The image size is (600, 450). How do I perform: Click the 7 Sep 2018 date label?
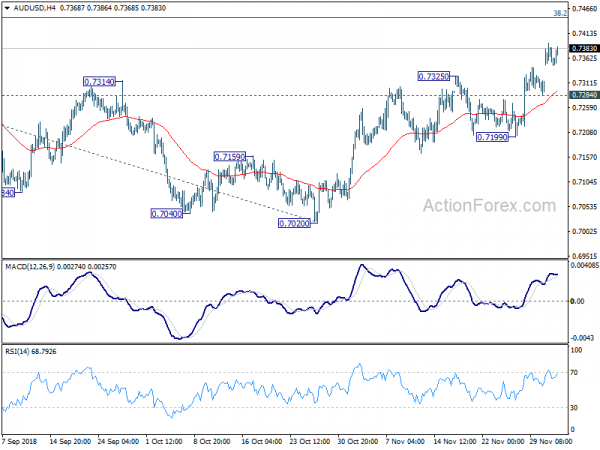tap(20, 441)
